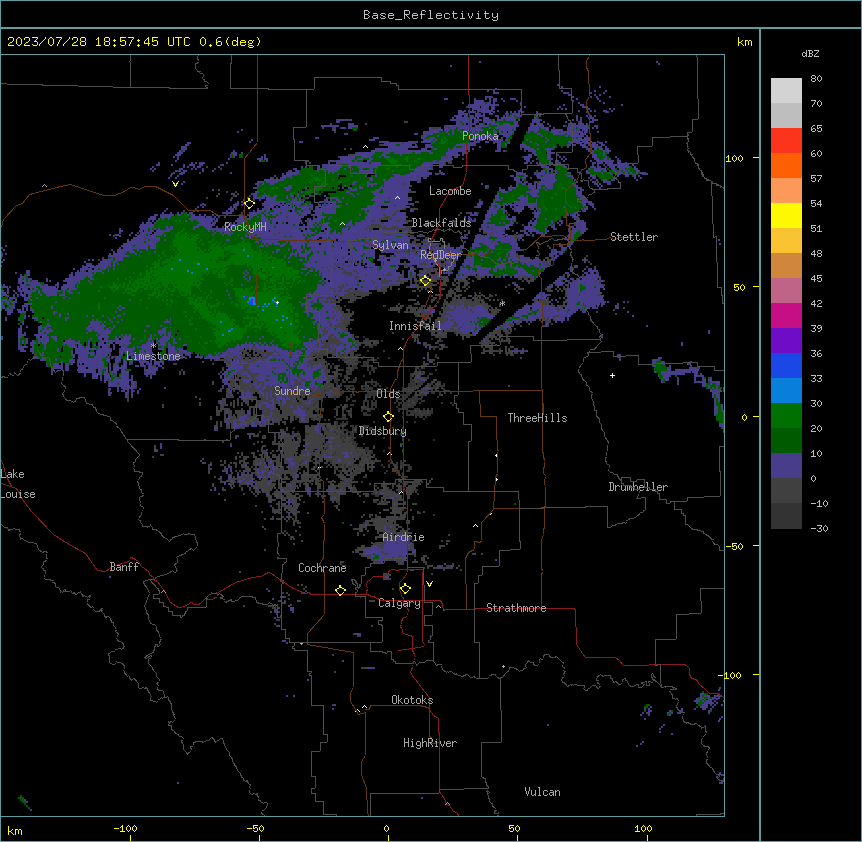Click the Sundre town label

(292, 391)
